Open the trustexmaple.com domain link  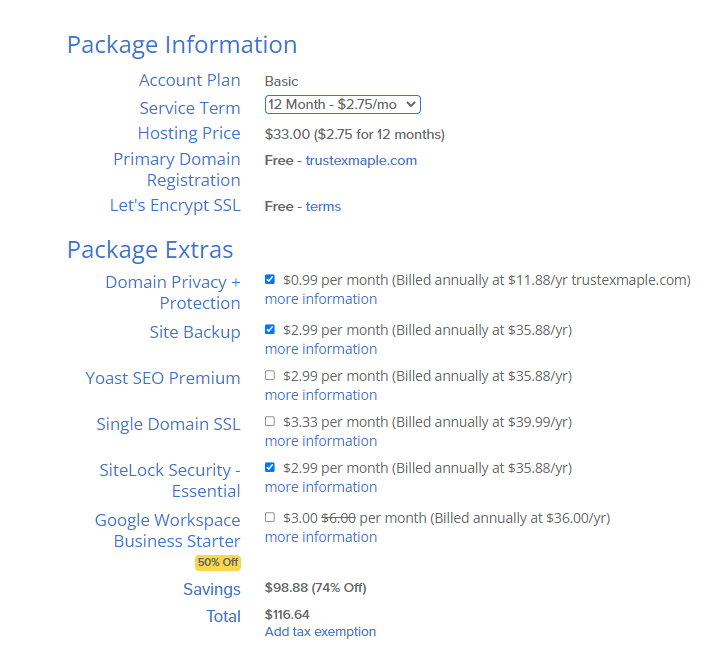click(x=361, y=160)
